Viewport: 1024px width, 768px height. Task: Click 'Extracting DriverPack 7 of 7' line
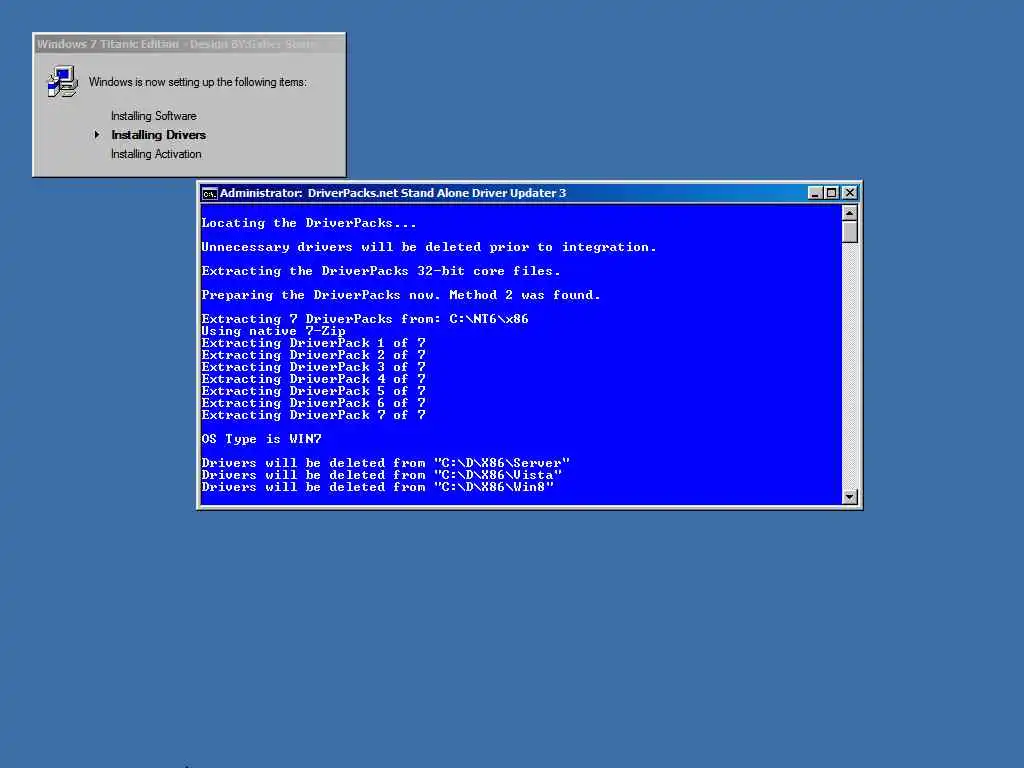[x=313, y=415]
